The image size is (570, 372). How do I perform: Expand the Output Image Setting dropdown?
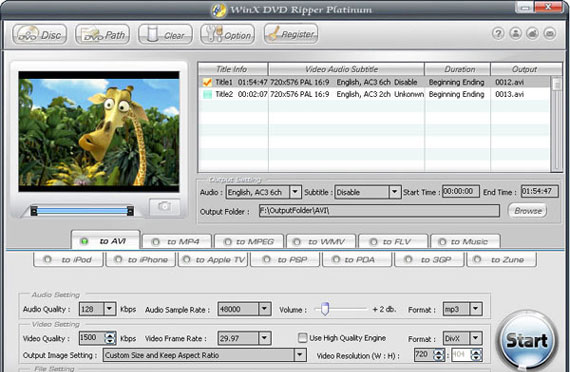tap(300, 355)
